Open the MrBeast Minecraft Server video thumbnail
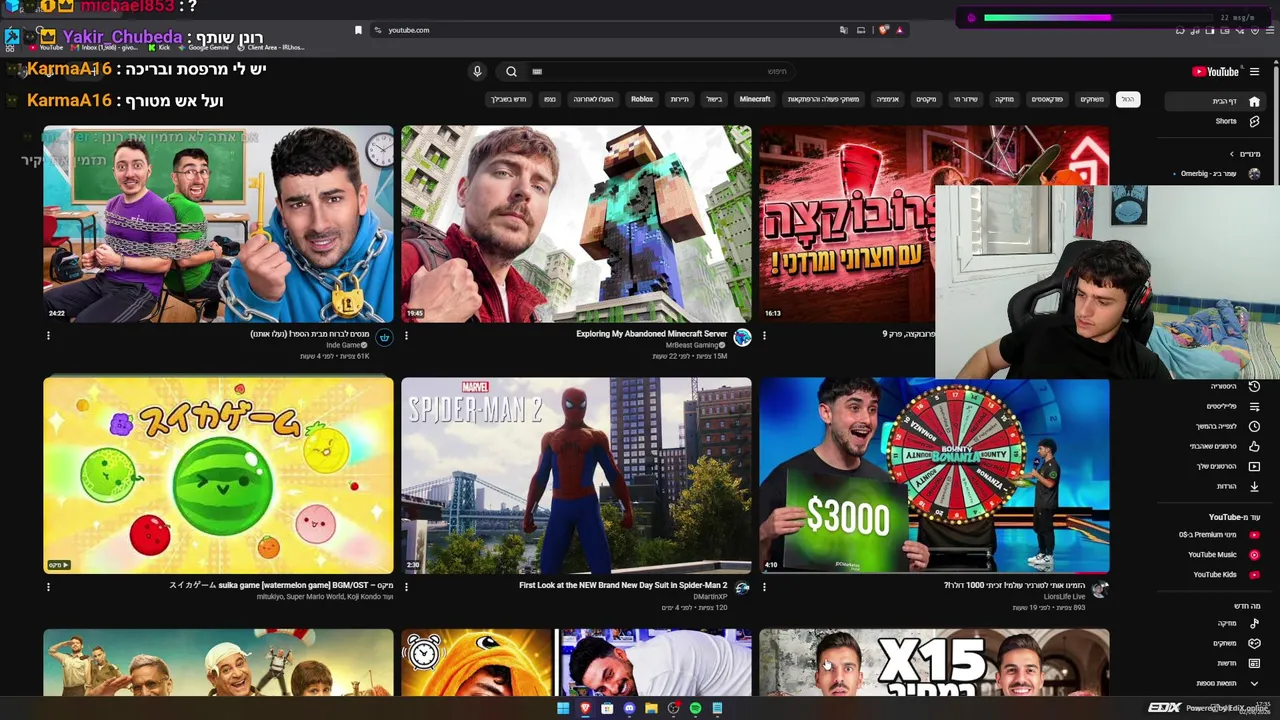The width and height of the screenshot is (1280, 720). 576,224
